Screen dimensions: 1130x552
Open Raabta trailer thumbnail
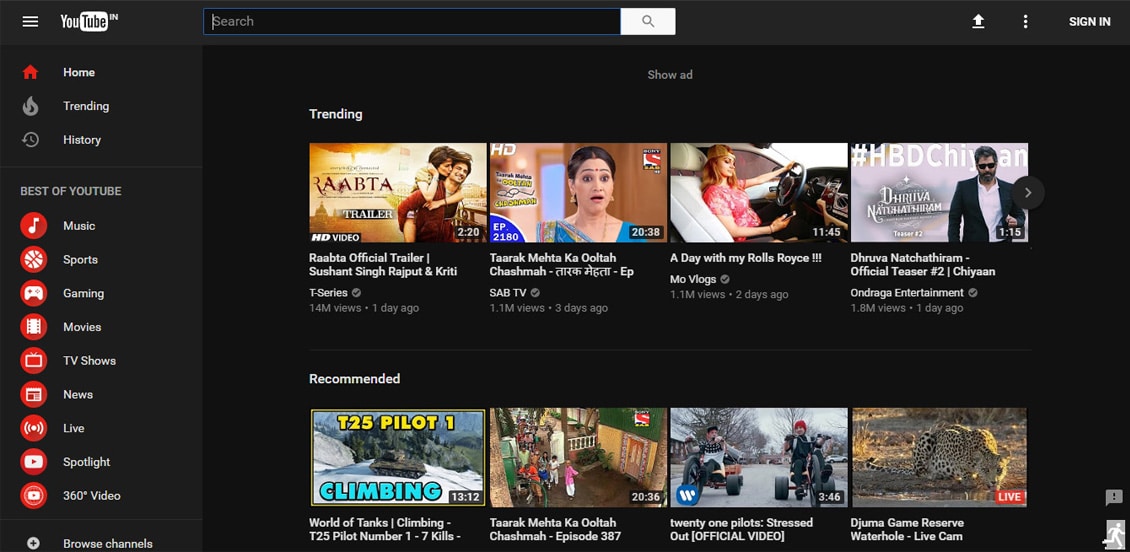398,192
